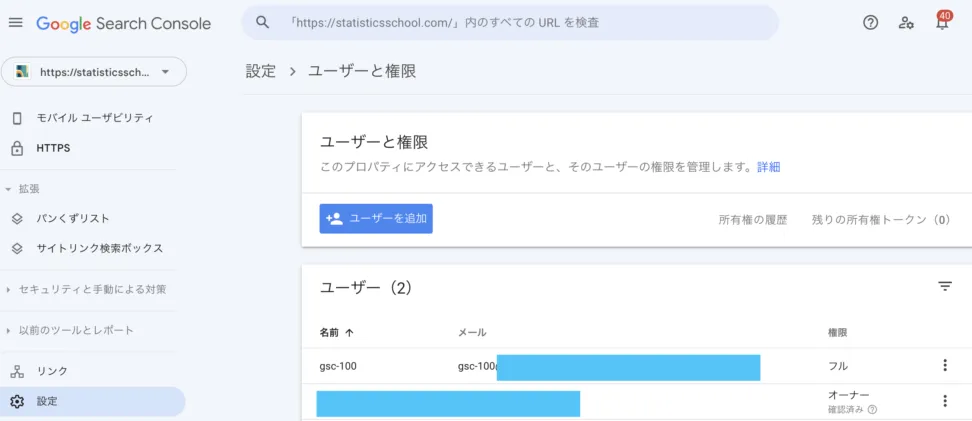Click the メール column header
Screen dimensions: 972x421
472,332
